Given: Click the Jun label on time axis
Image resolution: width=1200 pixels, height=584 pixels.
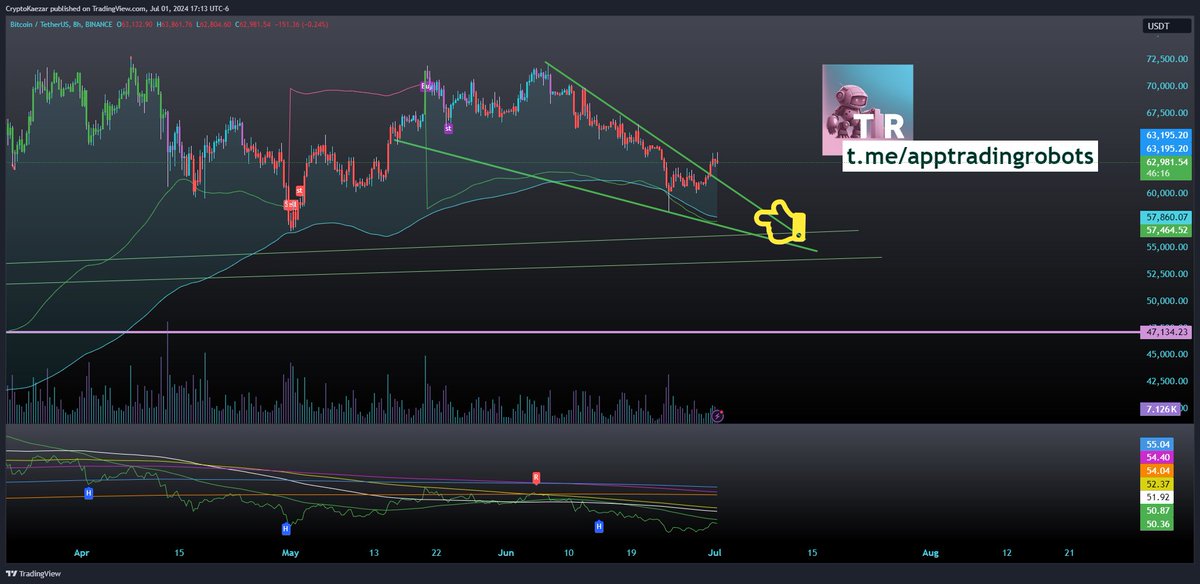Looking at the screenshot, I should click(507, 552).
